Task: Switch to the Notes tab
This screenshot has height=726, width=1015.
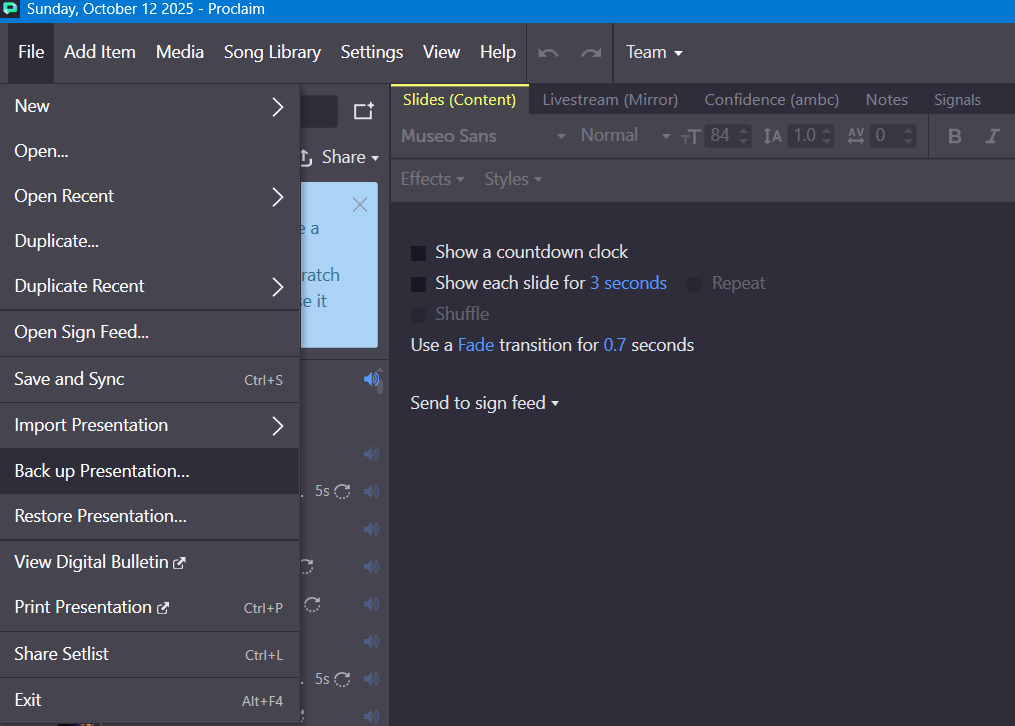Action: pos(887,100)
